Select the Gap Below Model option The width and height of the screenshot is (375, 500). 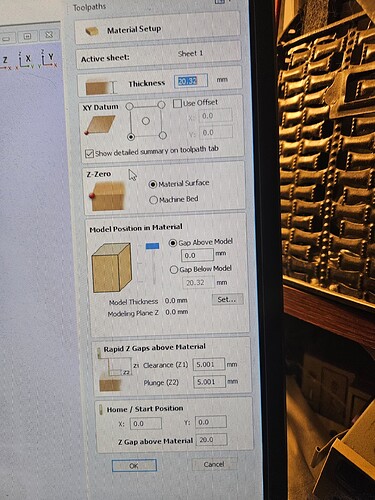tap(174, 270)
